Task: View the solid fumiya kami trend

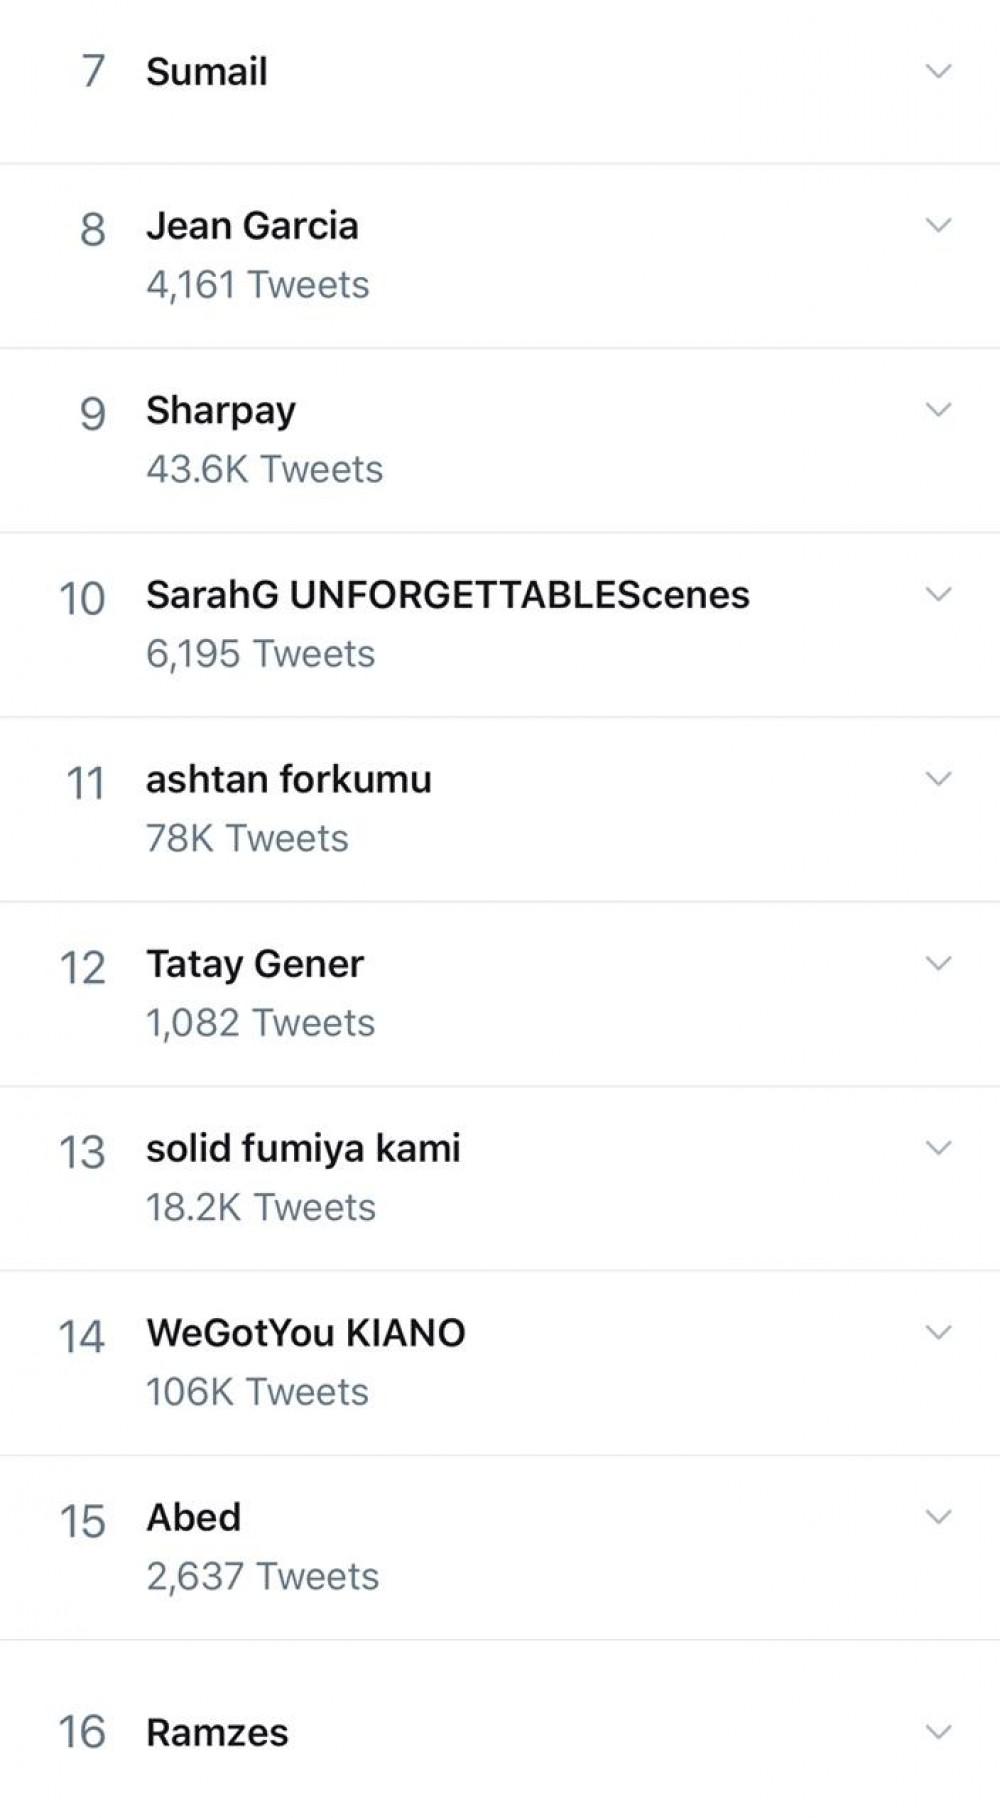Action: click(303, 1149)
